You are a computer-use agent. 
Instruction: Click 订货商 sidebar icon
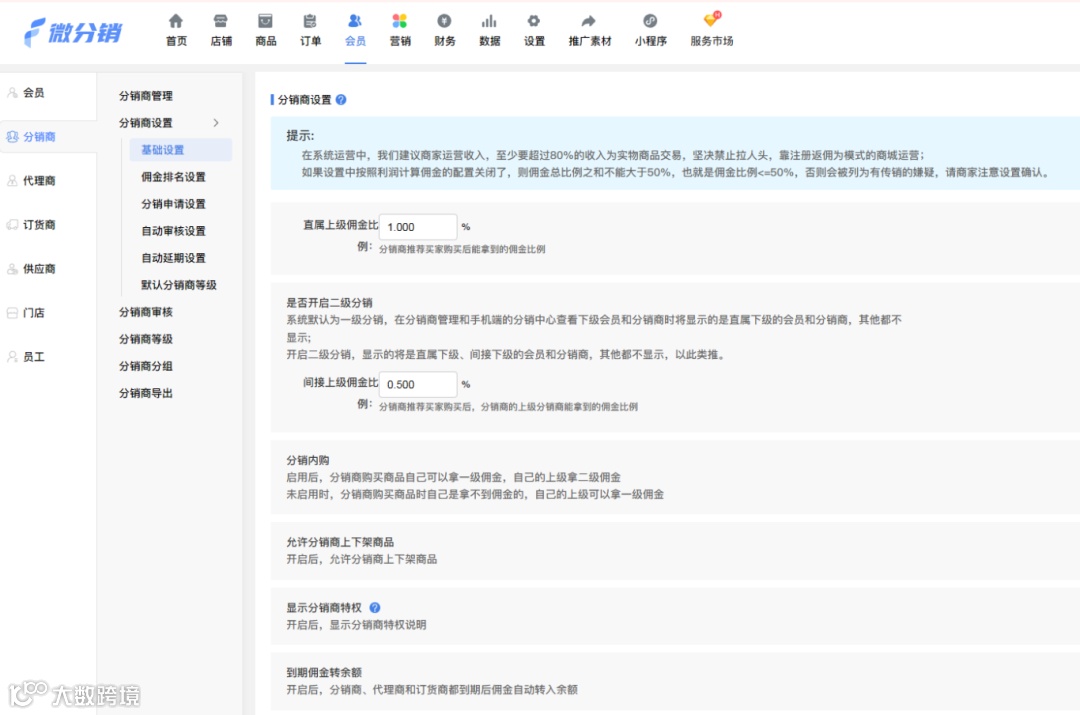click(x=12, y=225)
